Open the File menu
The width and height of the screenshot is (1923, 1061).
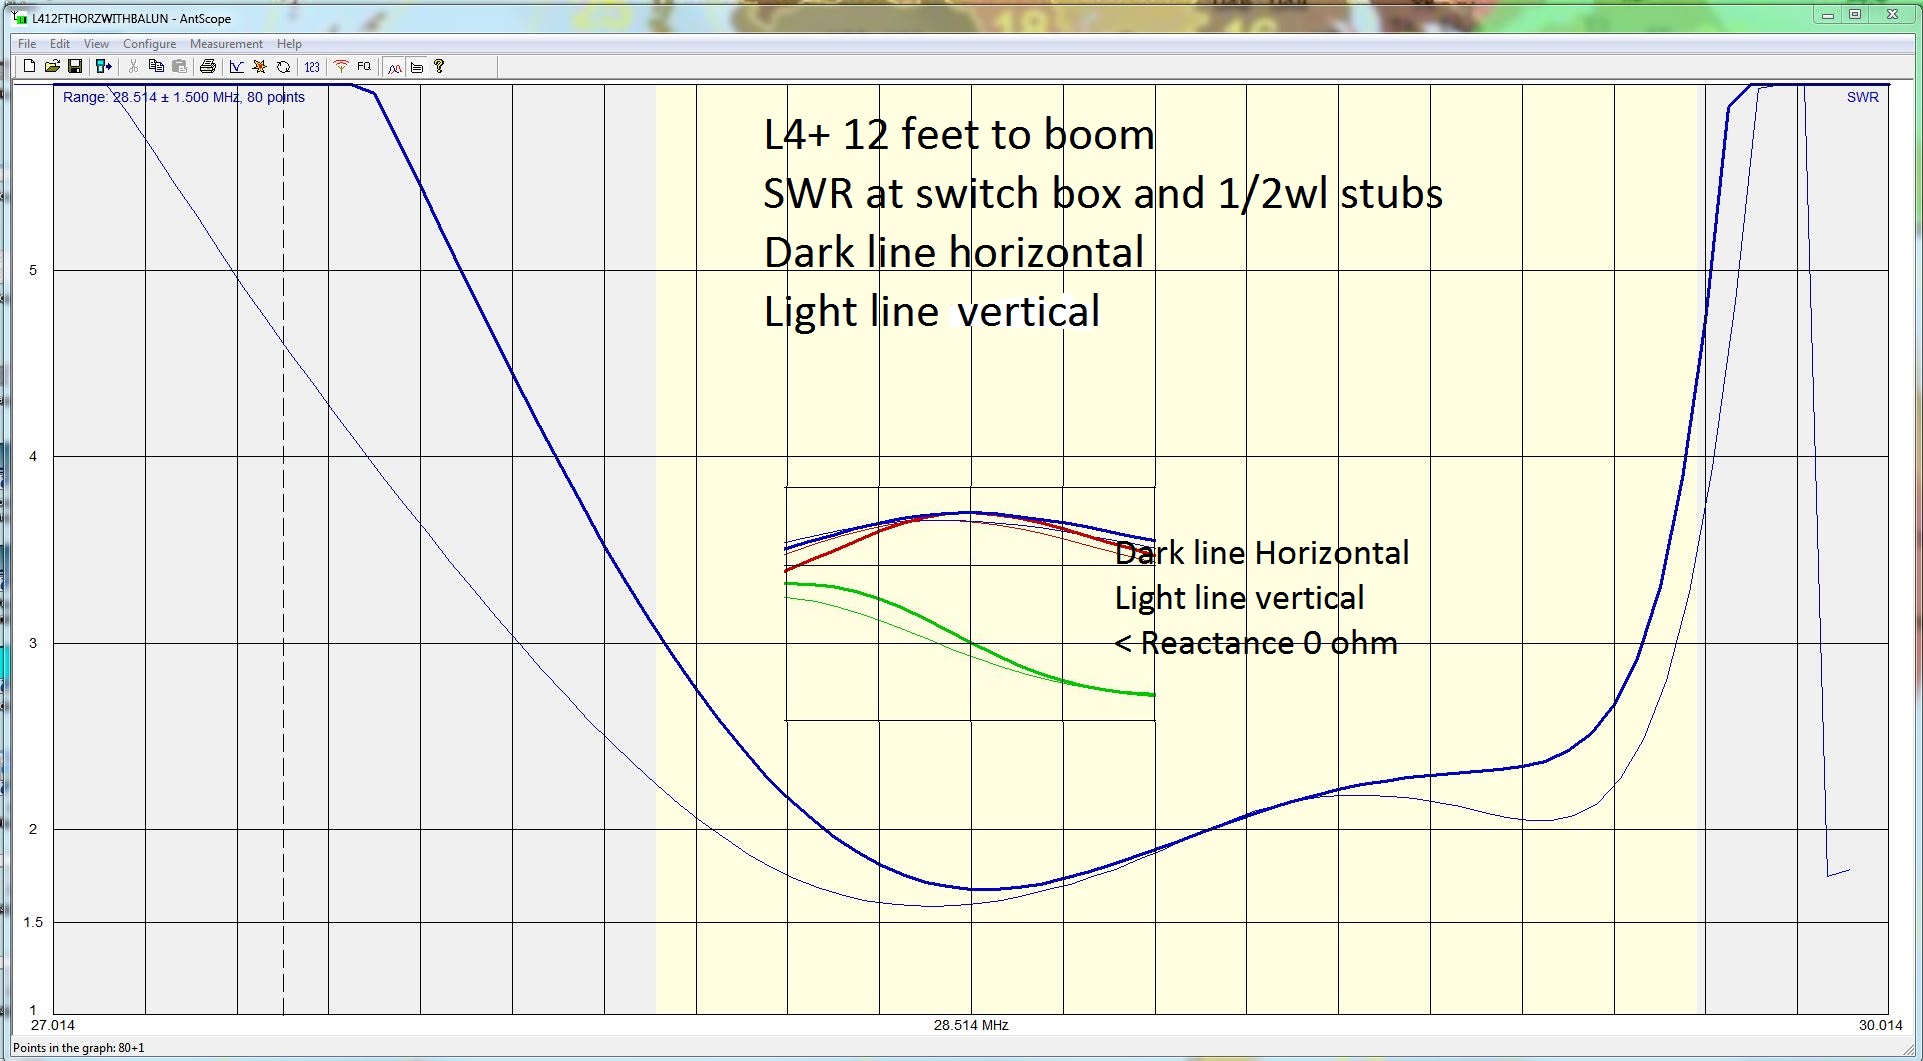coord(27,44)
